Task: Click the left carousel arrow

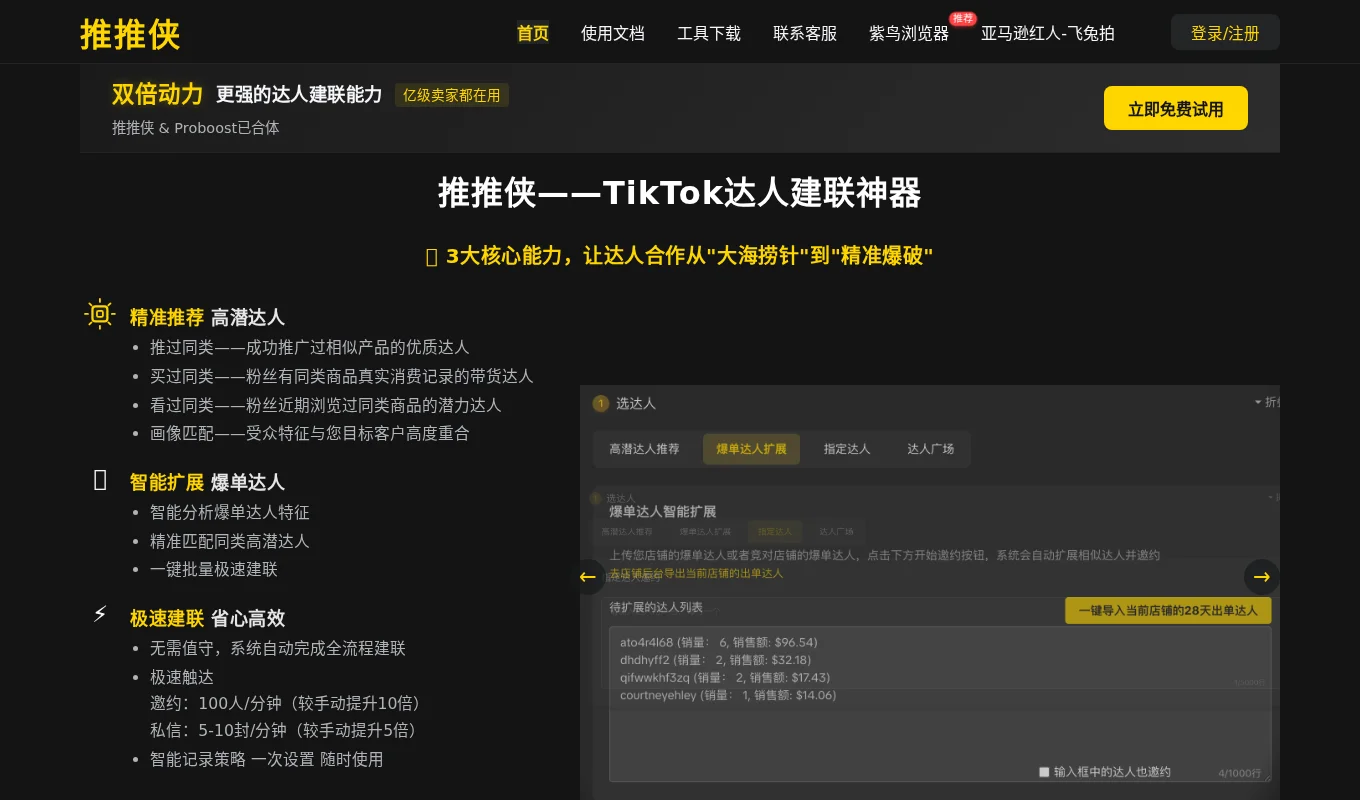Action: pyautogui.click(x=588, y=577)
